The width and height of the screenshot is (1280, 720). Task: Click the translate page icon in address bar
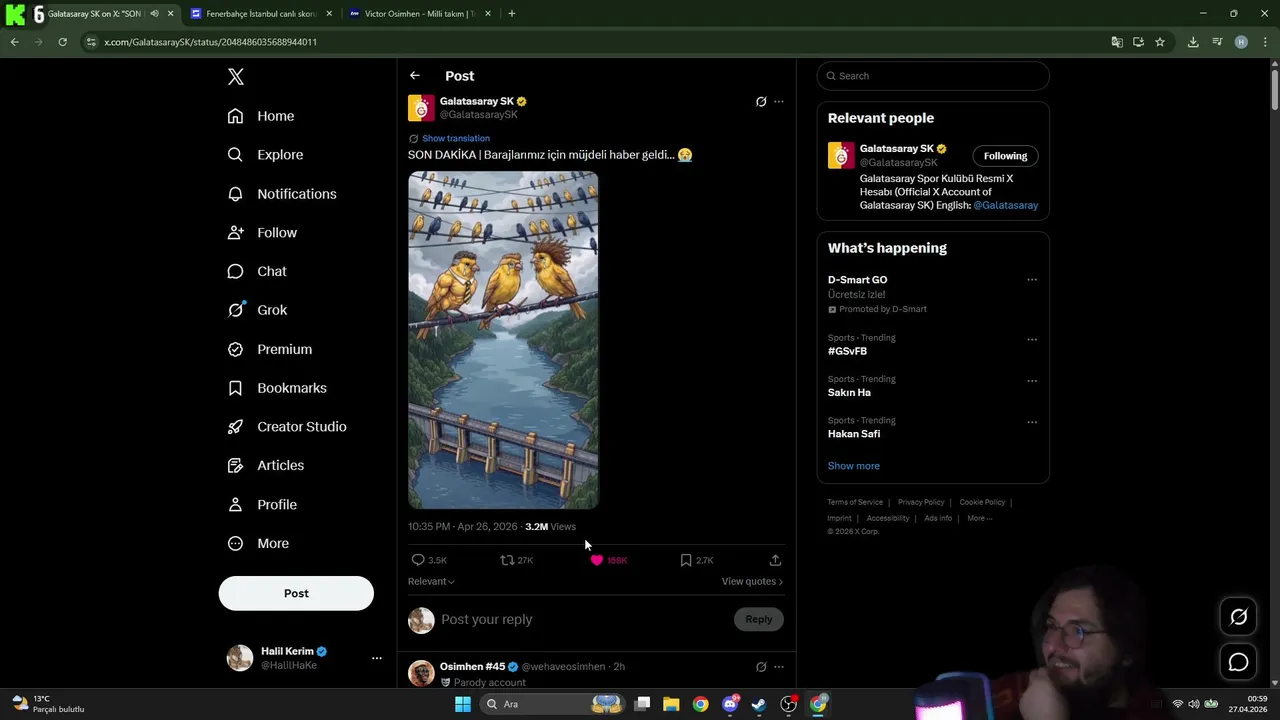coord(1117,42)
